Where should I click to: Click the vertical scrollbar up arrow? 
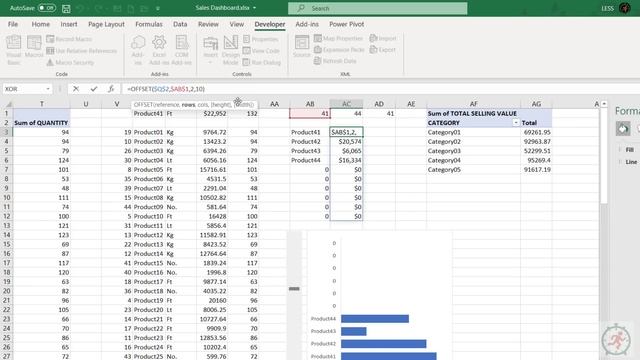pyautogui.click(x=604, y=104)
